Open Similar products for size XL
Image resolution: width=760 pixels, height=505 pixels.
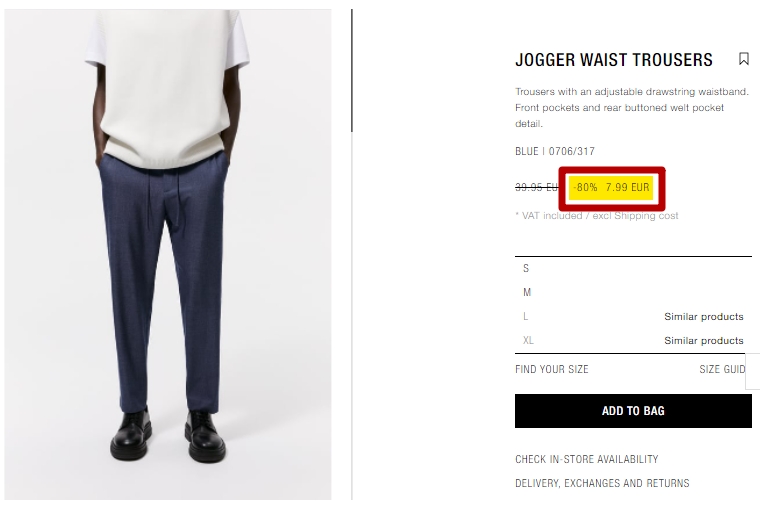[x=704, y=340]
